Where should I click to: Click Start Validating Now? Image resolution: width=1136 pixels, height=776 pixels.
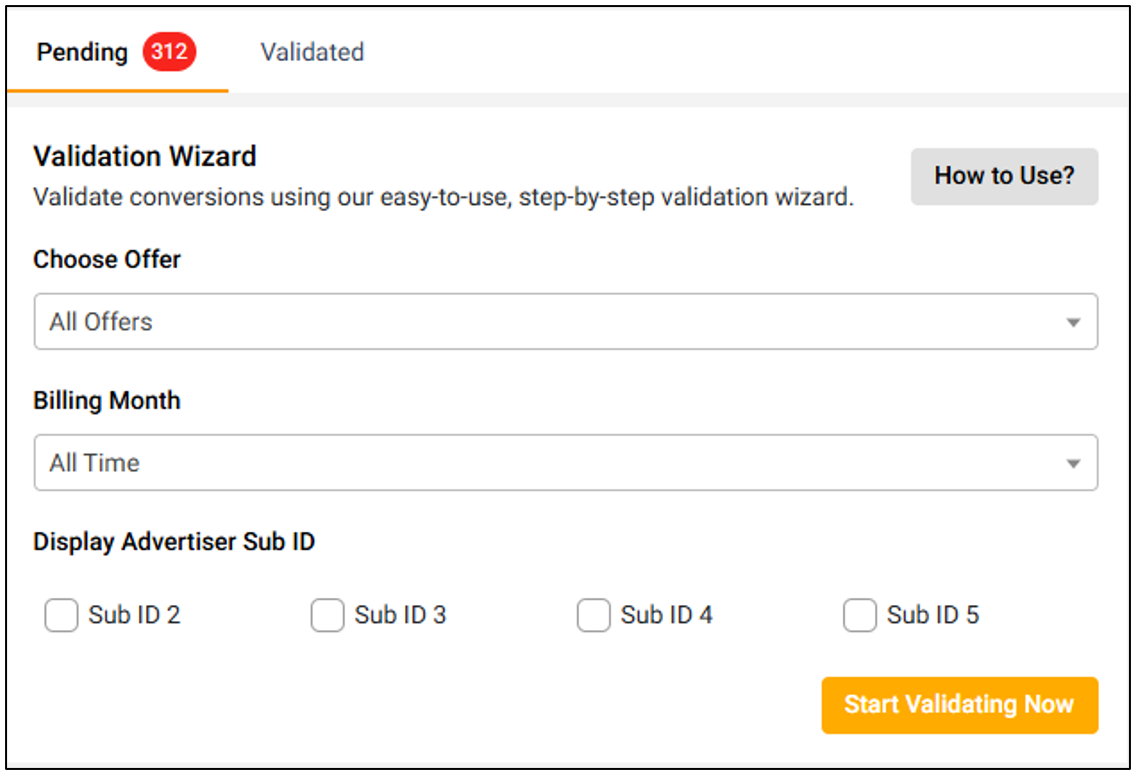pyautogui.click(x=959, y=705)
